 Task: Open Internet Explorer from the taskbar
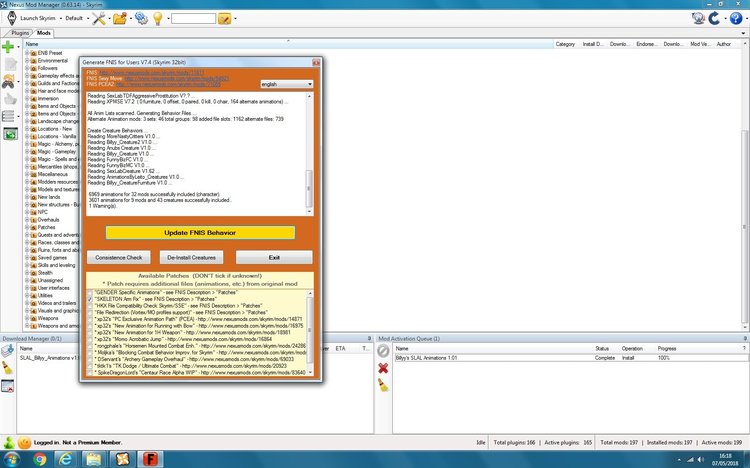[66, 459]
